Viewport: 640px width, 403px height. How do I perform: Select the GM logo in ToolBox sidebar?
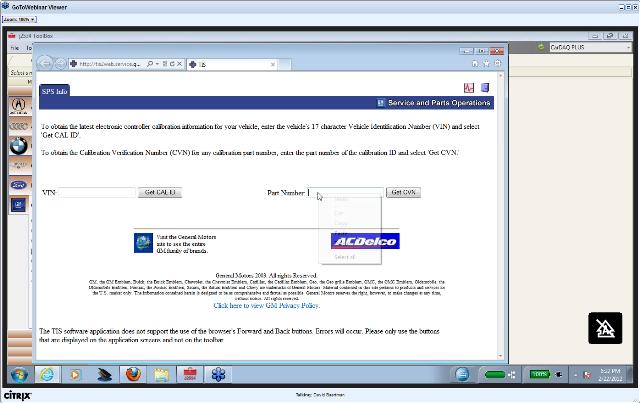click(x=18, y=205)
